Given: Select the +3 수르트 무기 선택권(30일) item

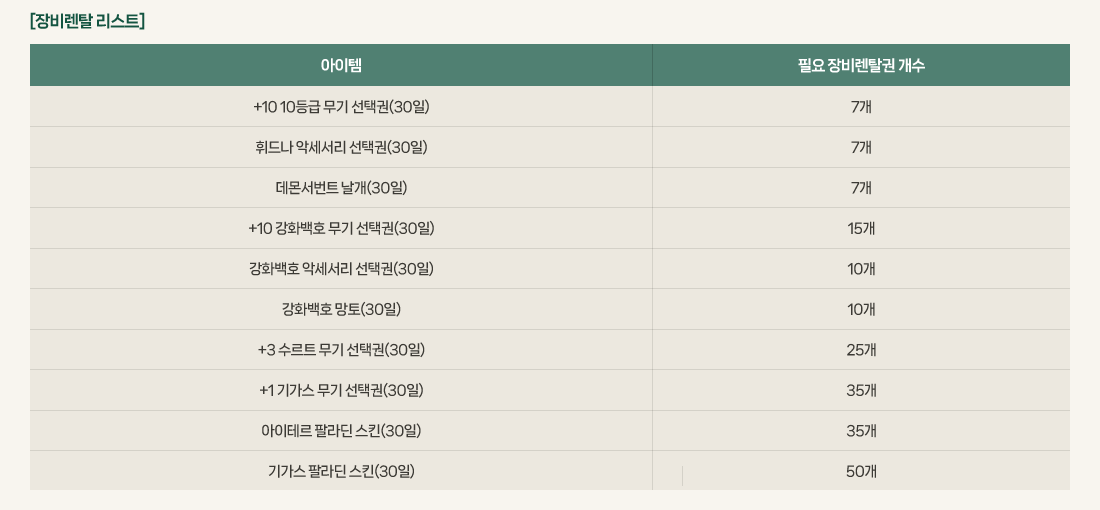Looking at the screenshot, I should (341, 350).
